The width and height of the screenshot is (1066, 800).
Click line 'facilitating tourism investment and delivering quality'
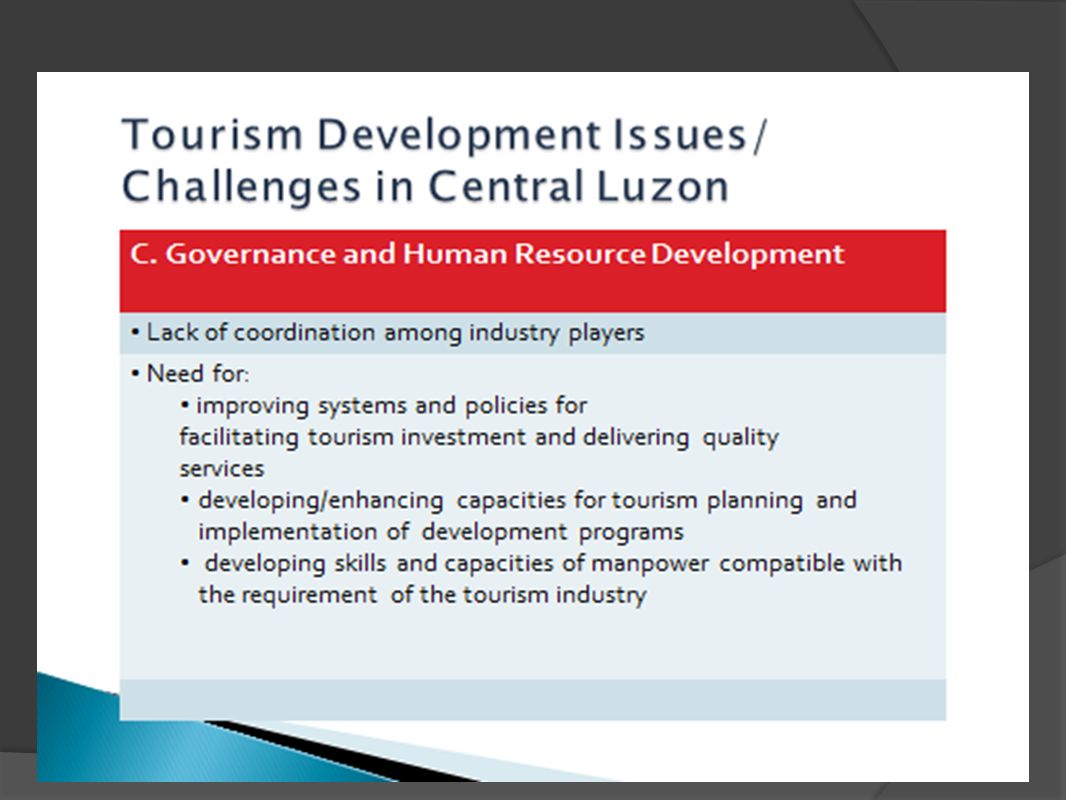(479, 438)
